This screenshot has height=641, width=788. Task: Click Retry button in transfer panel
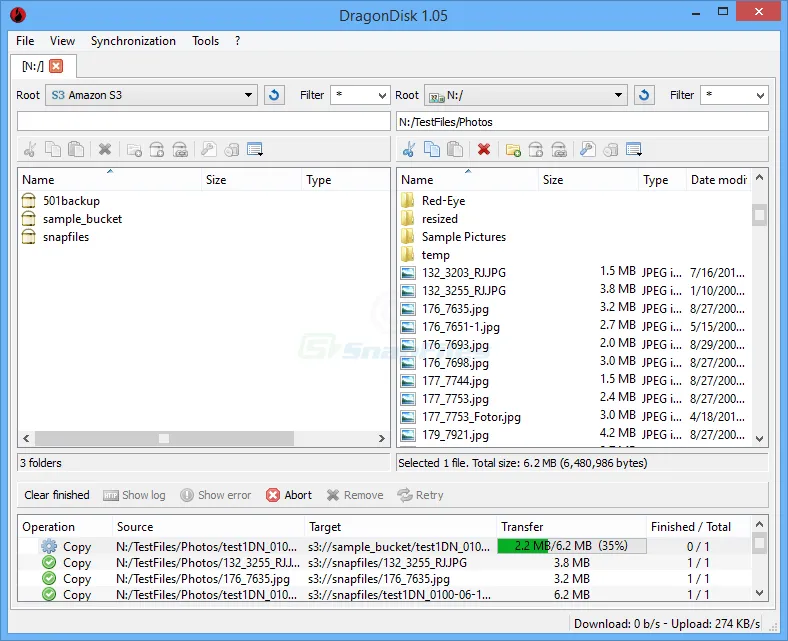click(x=420, y=495)
